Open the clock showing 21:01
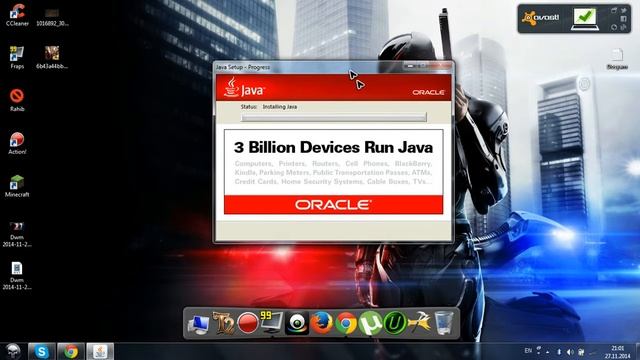The image size is (640, 360). pyautogui.click(x=618, y=352)
